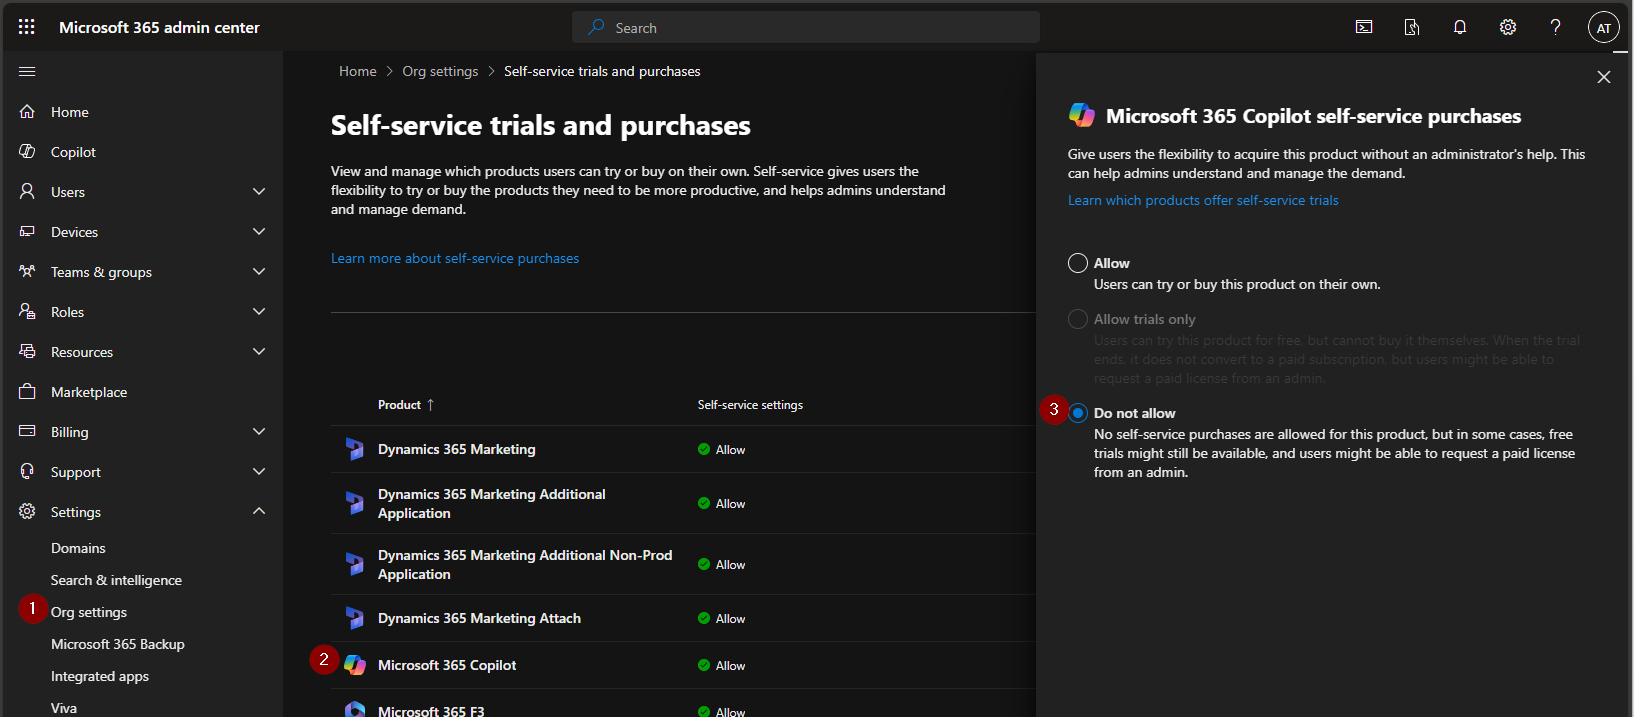Select the Allow radio option
Screen dimensions: 1634x717
coord(1078,263)
